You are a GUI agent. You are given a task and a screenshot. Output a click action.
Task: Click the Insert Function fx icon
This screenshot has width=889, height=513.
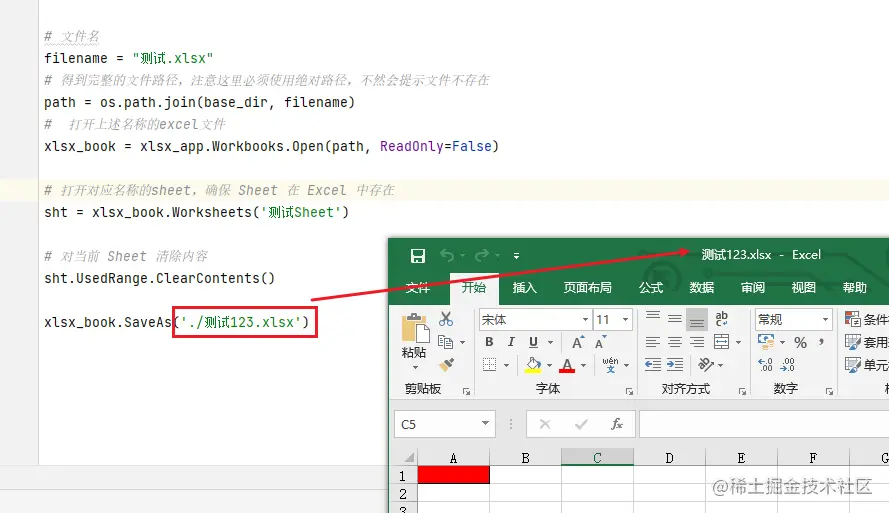(x=617, y=424)
